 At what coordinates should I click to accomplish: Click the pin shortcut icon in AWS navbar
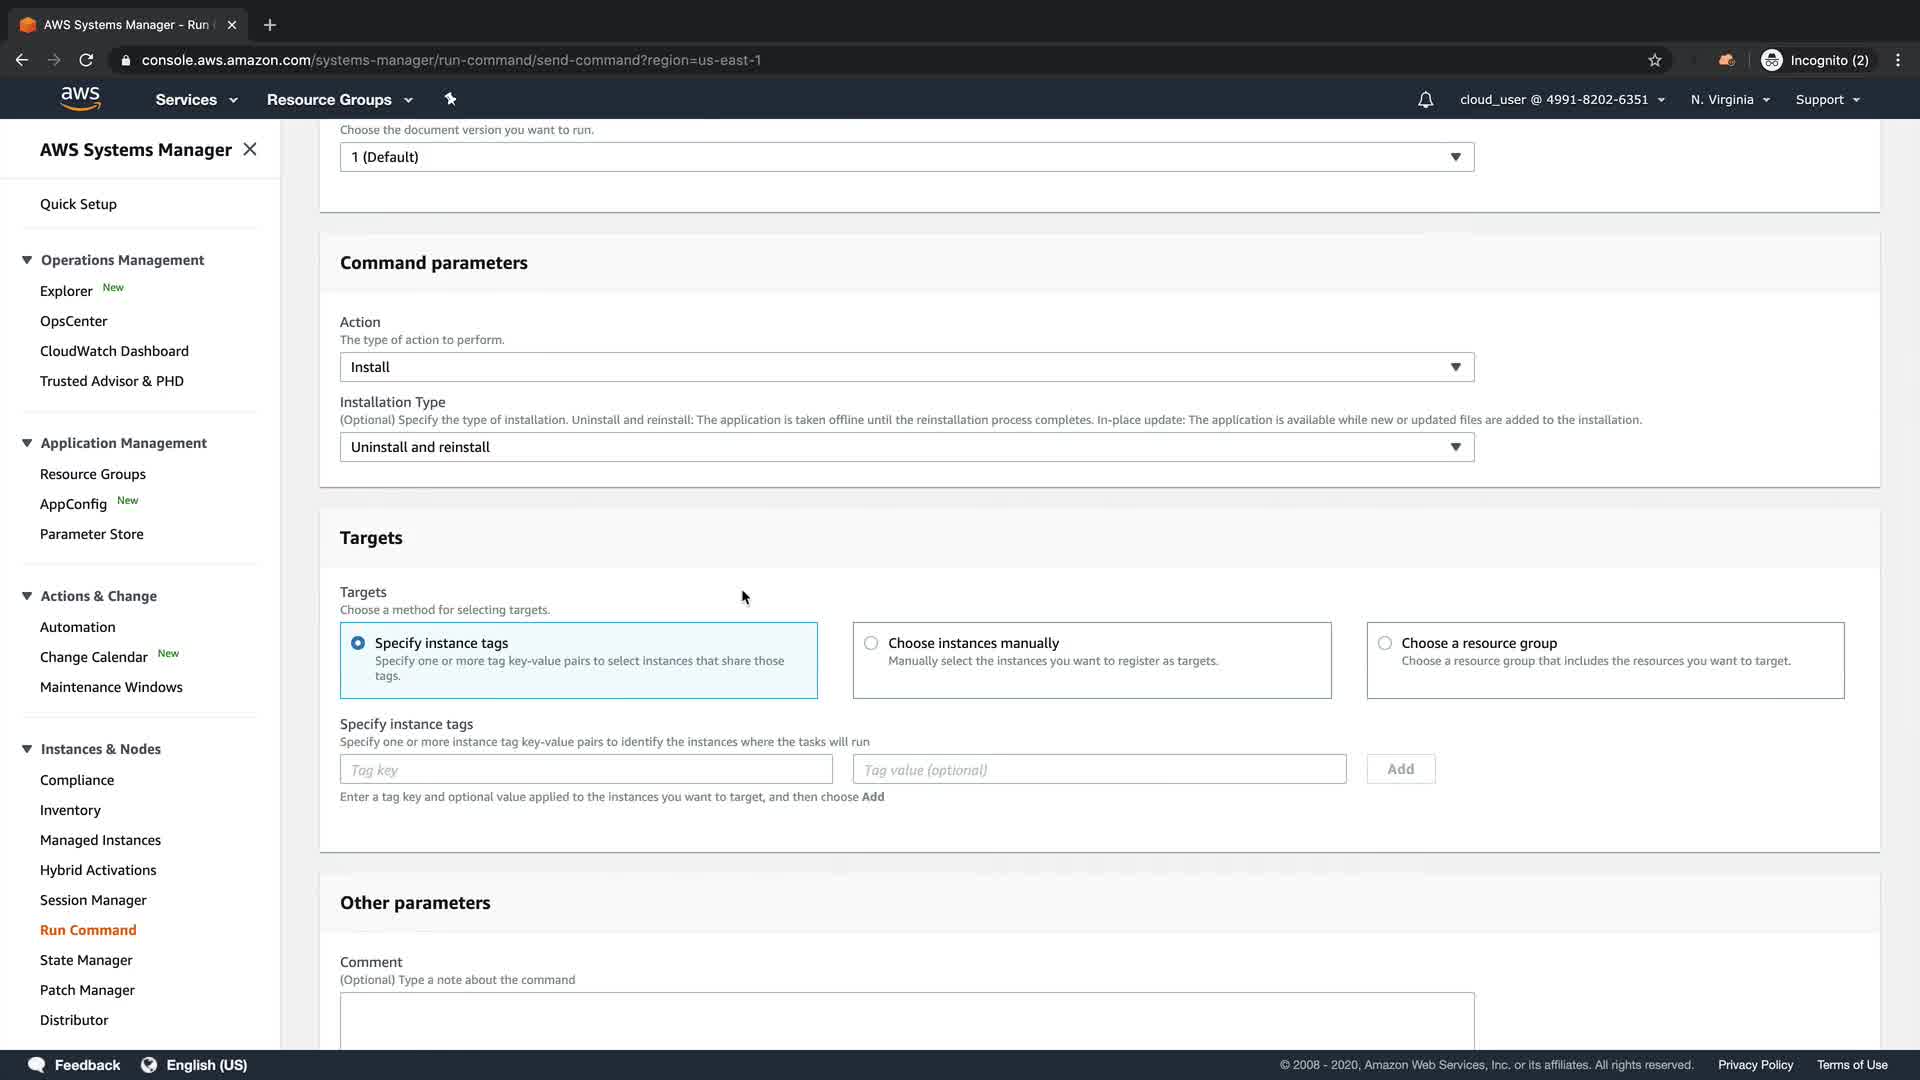coord(450,99)
